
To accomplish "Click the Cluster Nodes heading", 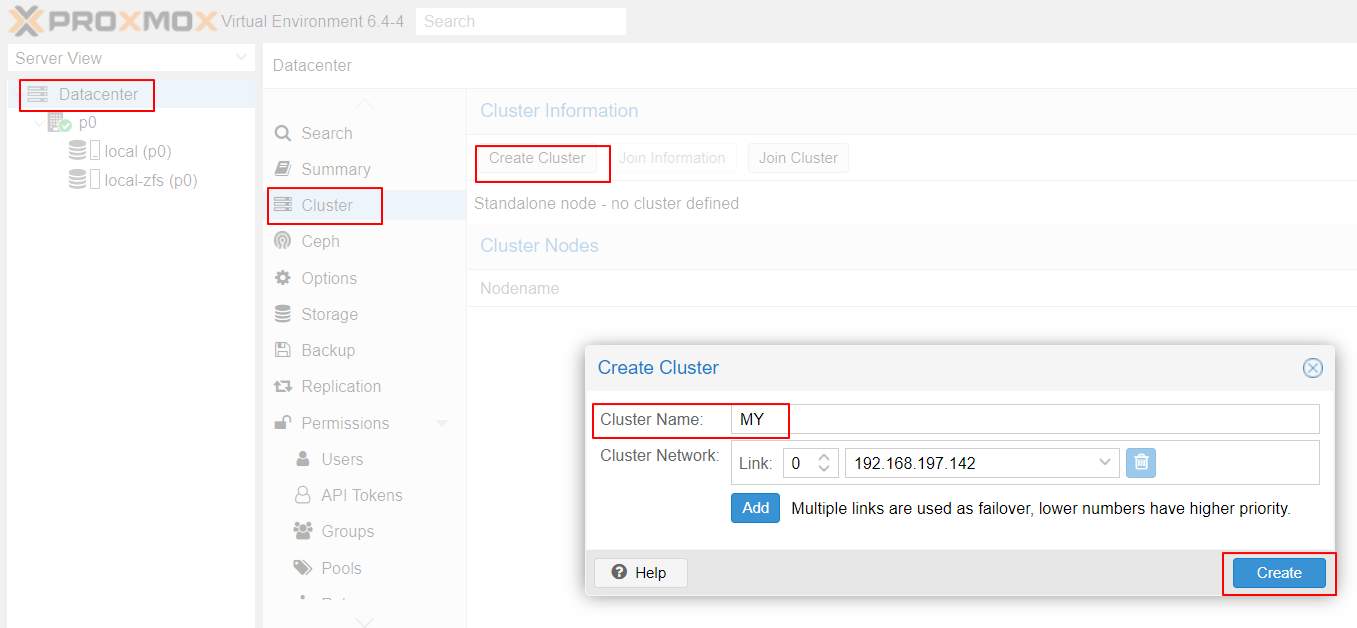I will coord(539,246).
